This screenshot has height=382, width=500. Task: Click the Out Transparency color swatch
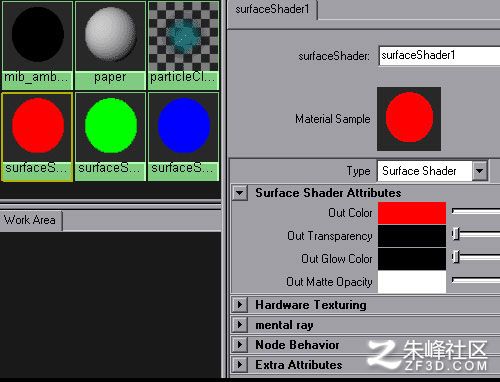tap(412, 236)
